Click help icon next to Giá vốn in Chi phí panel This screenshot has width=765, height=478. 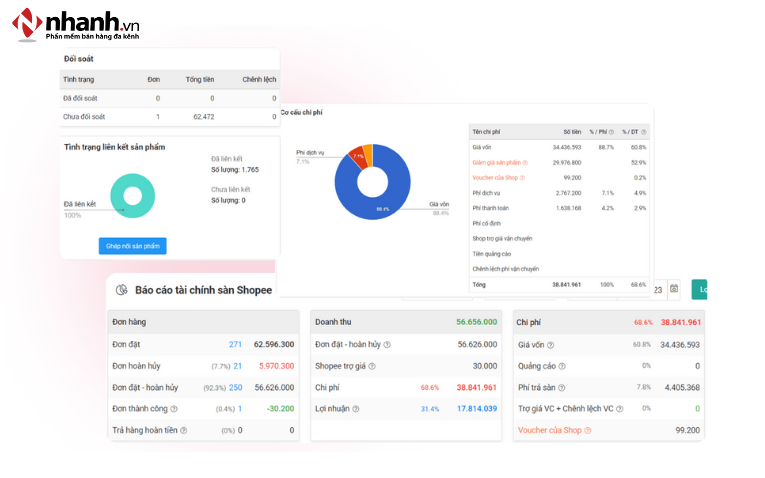point(551,344)
